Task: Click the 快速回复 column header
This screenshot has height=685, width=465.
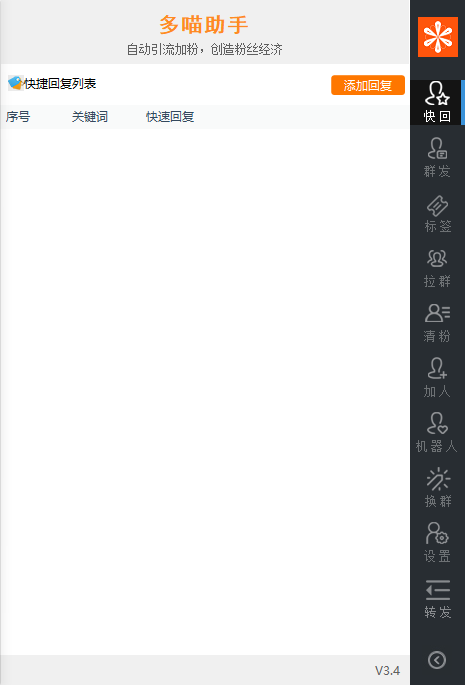Action: [170, 117]
